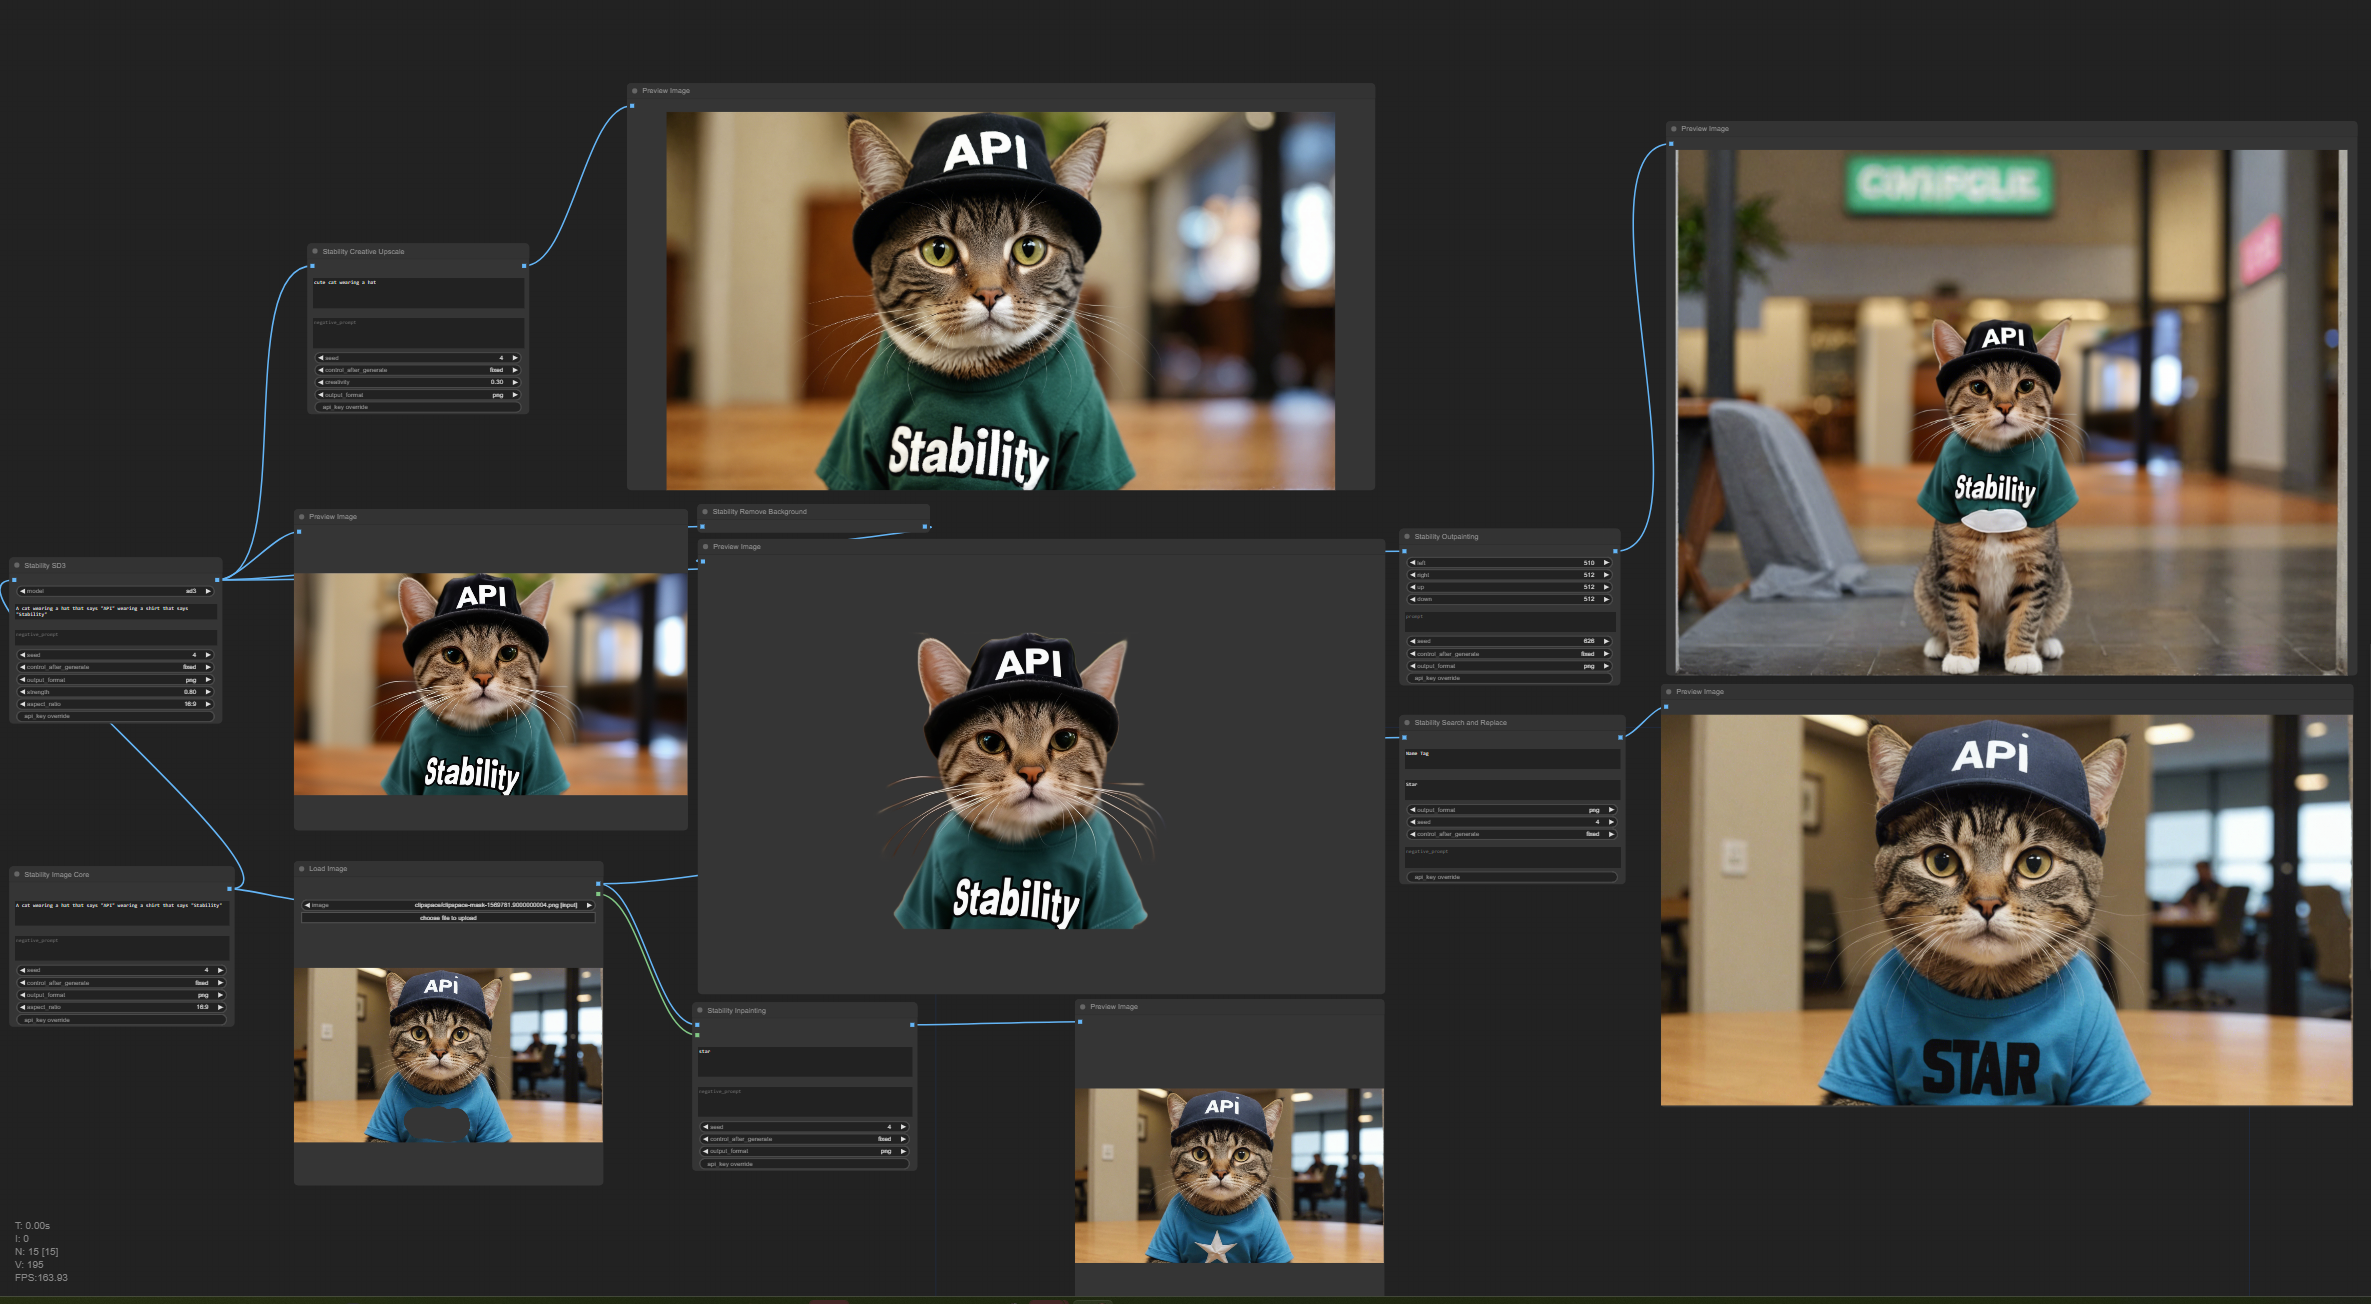Click left arrow on Outpainting down value
This screenshot has height=1304, width=2371.
coord(1413,599)
